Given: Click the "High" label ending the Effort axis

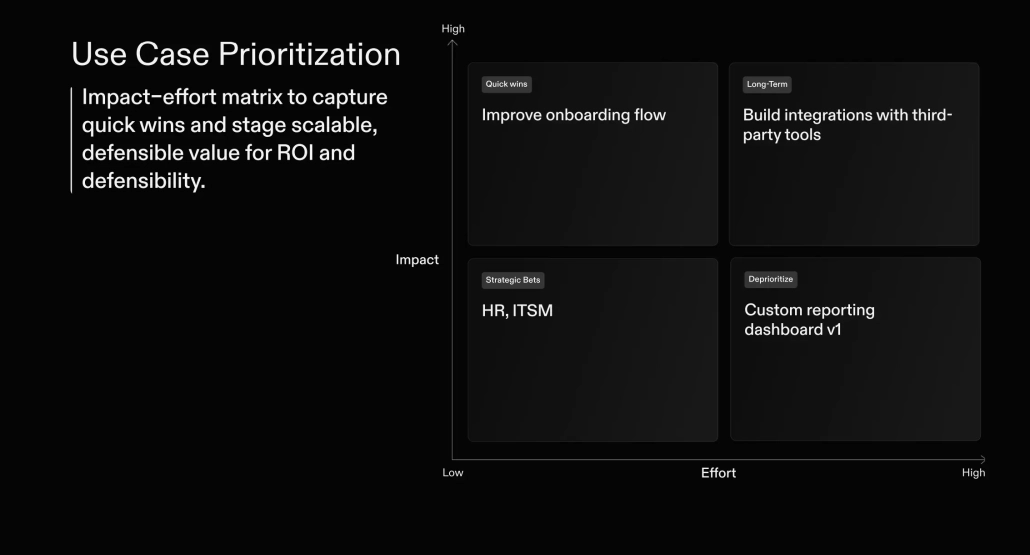Looking at the screenshot, I should click(x=973, y=473).
